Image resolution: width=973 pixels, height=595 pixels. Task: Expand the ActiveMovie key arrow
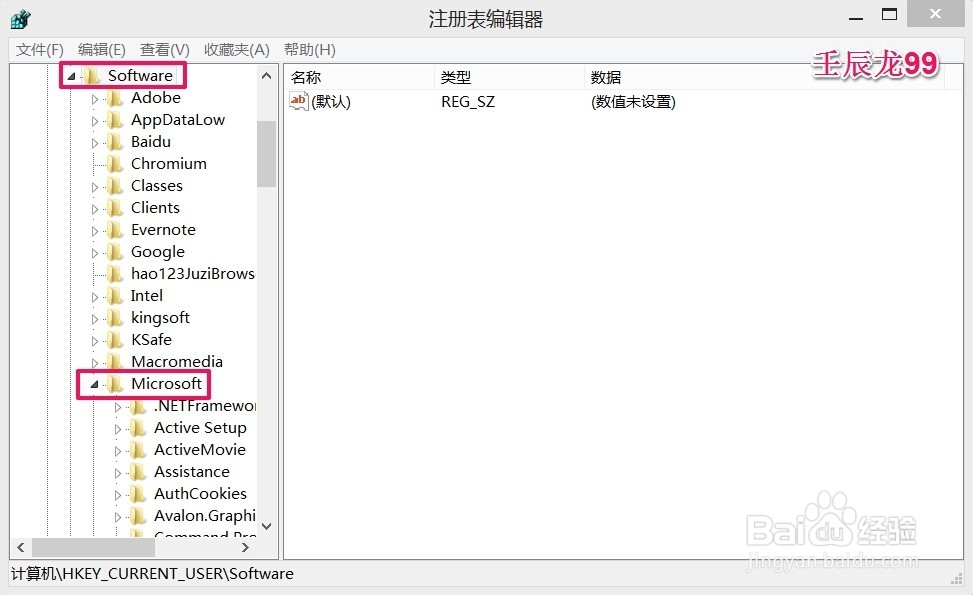click(117, 451)
